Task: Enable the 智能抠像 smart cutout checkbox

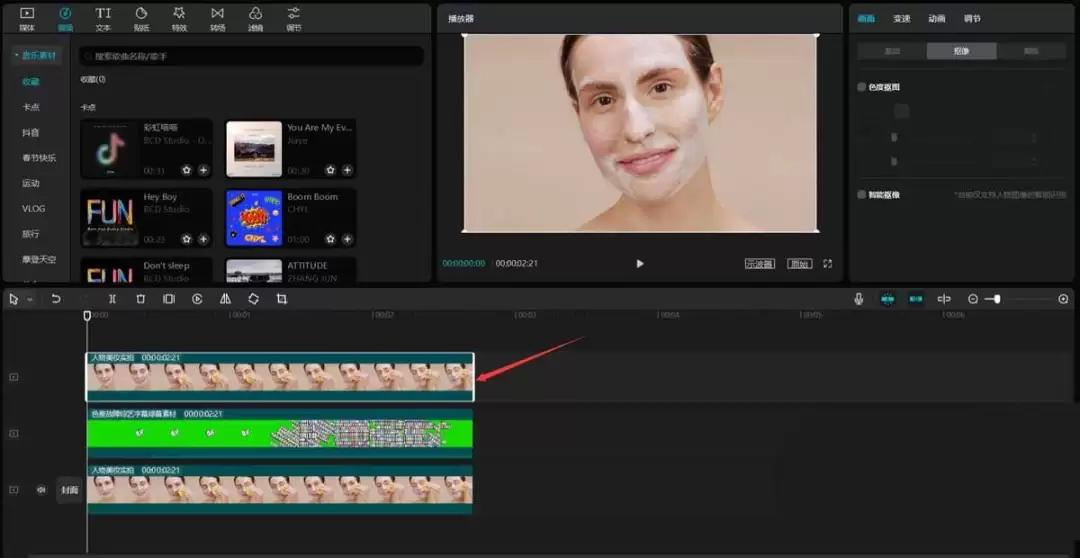Action: point(862,195)
